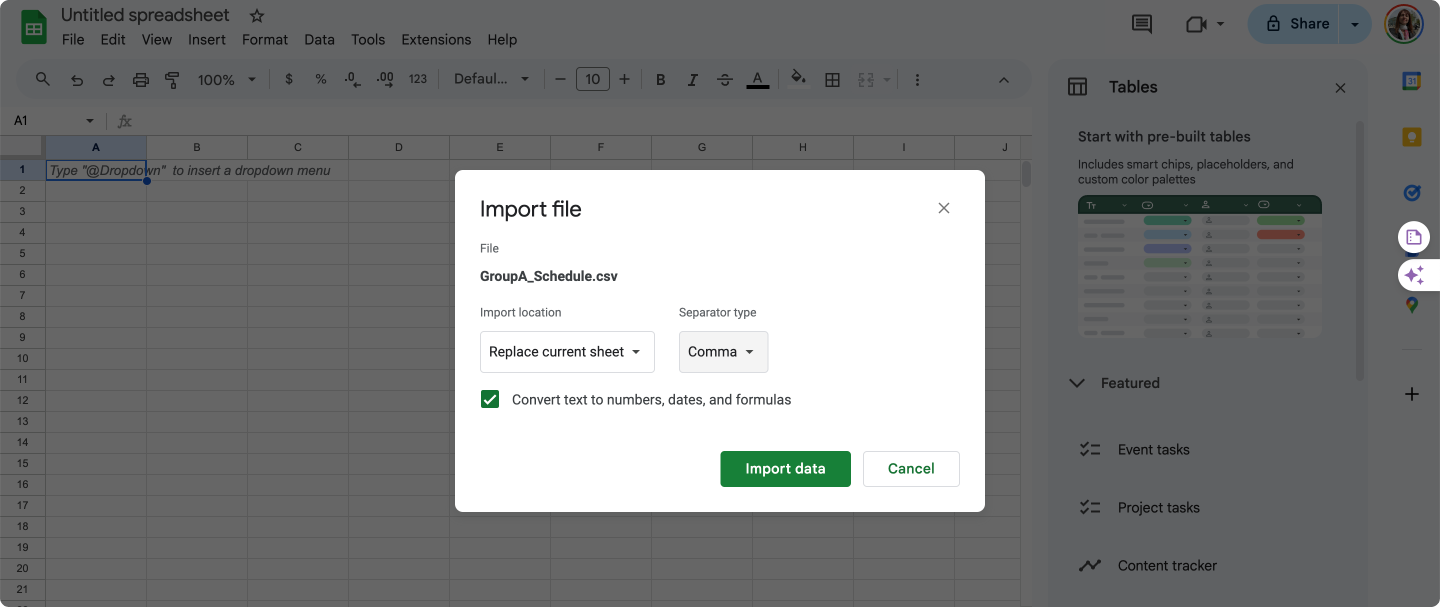The image size is (1440, 607).
Task: Collapse the toolbar with the up chevron
Action: click(1004, 80)
